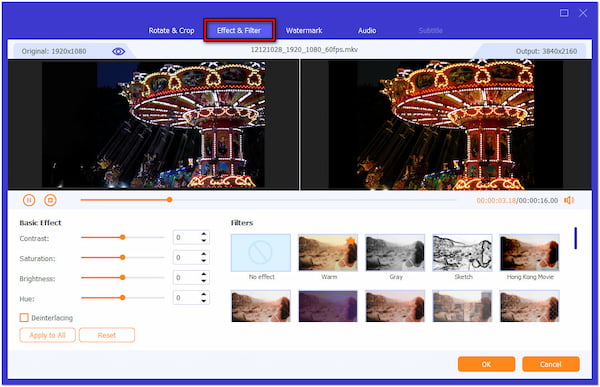Select the purple-tinted filter in second row

pos(328,306)
